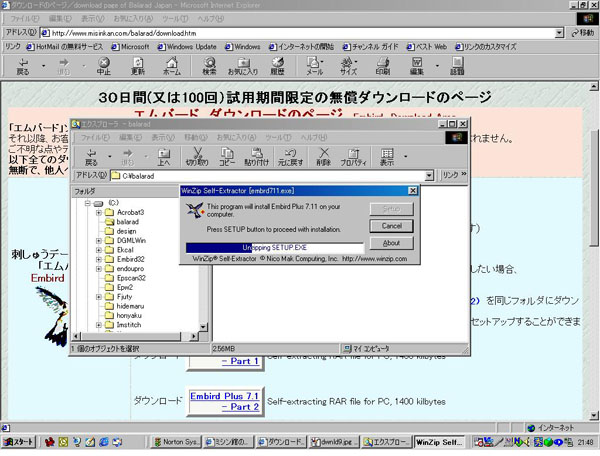This screenshot has width=600, height=456.
Task: Click Windows Update link in Links bar
Action: coord(187,47)
